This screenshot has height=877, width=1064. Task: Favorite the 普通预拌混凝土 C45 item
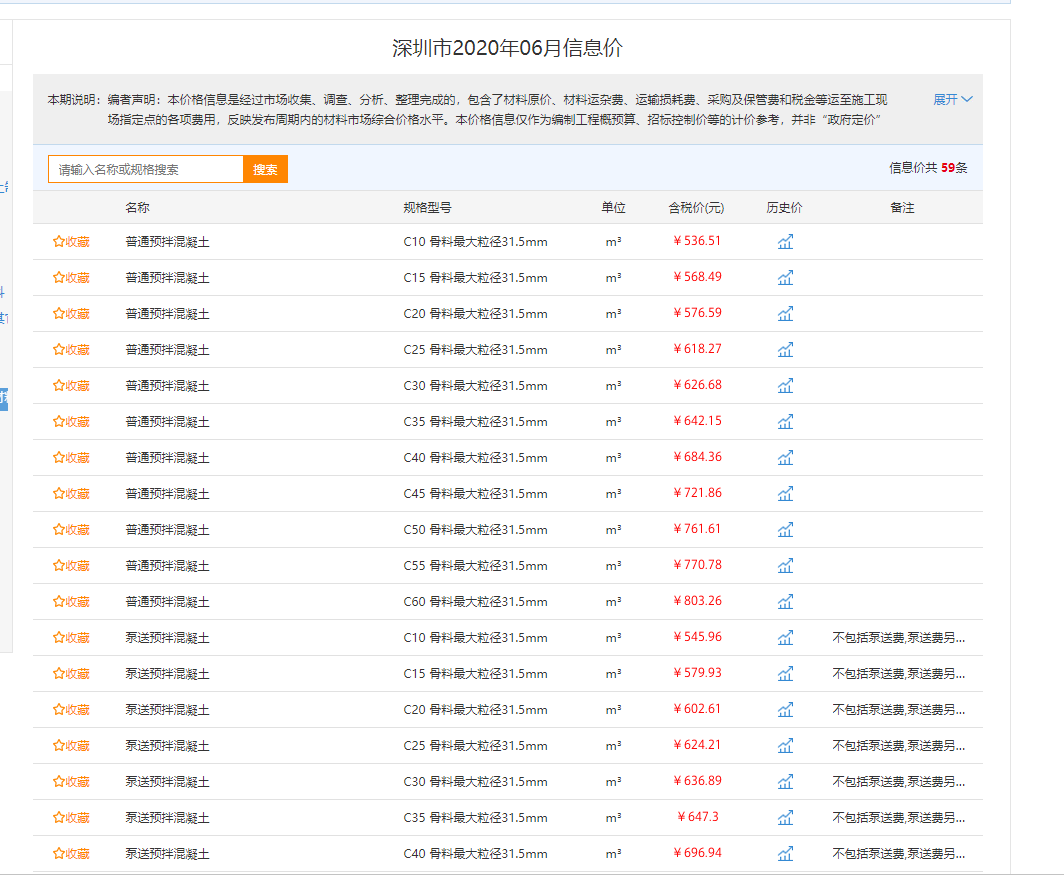tap(71, 493)
